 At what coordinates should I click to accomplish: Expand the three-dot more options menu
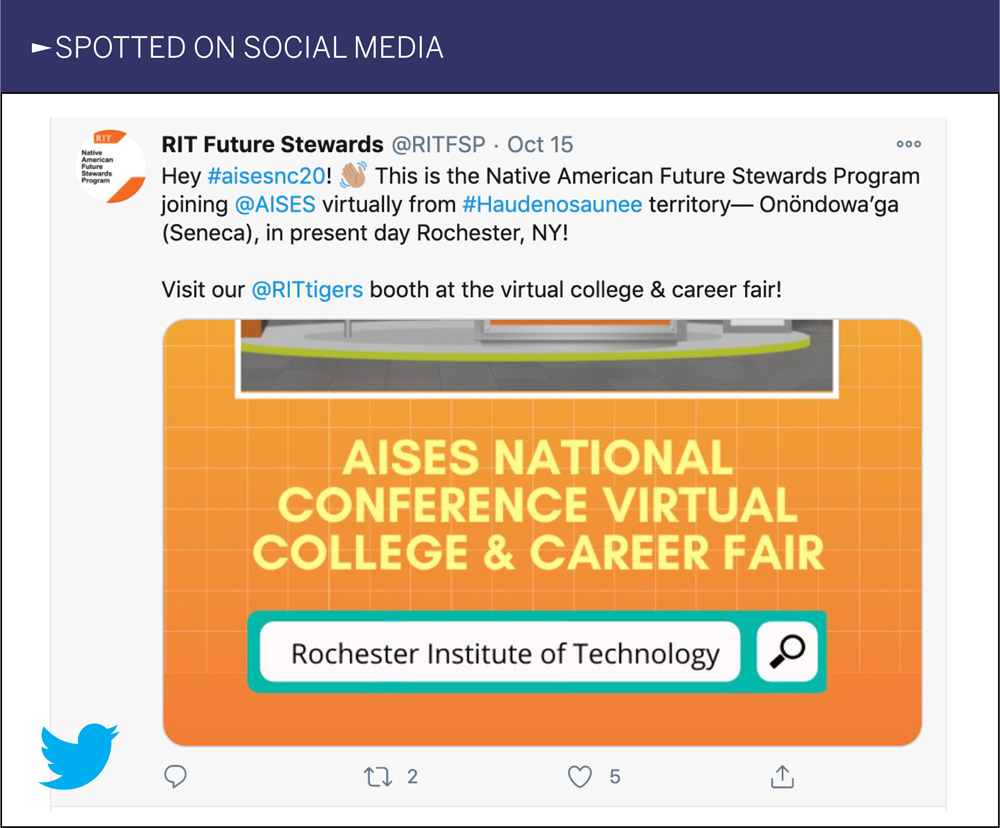908,145
